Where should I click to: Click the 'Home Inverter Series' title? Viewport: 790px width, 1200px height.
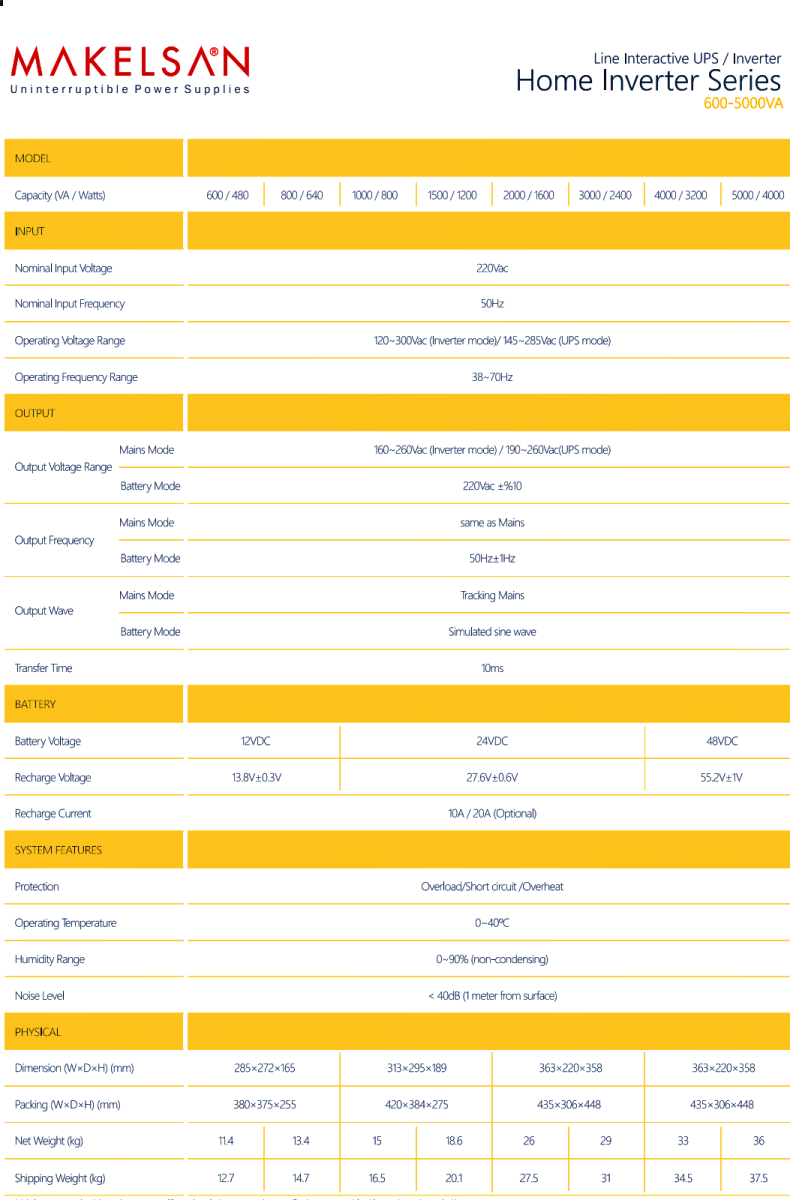(x=648, y=81)
